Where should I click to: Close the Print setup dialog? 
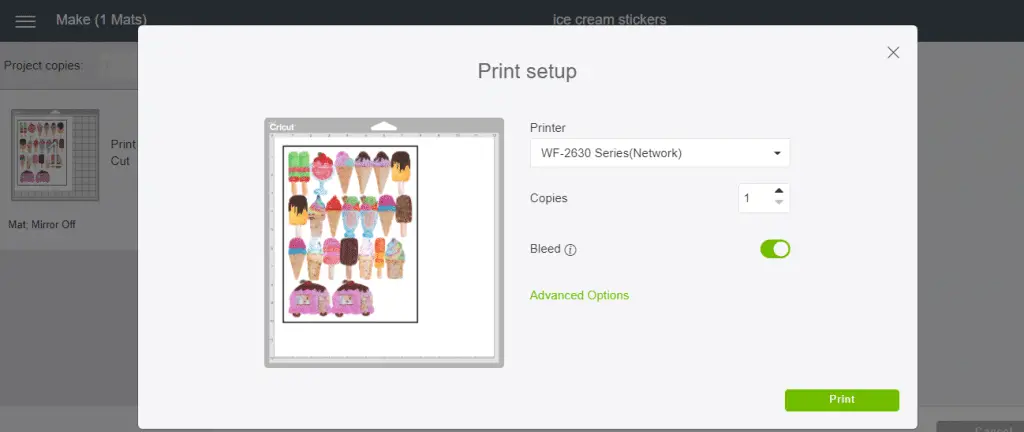click(x=893, y=52)
